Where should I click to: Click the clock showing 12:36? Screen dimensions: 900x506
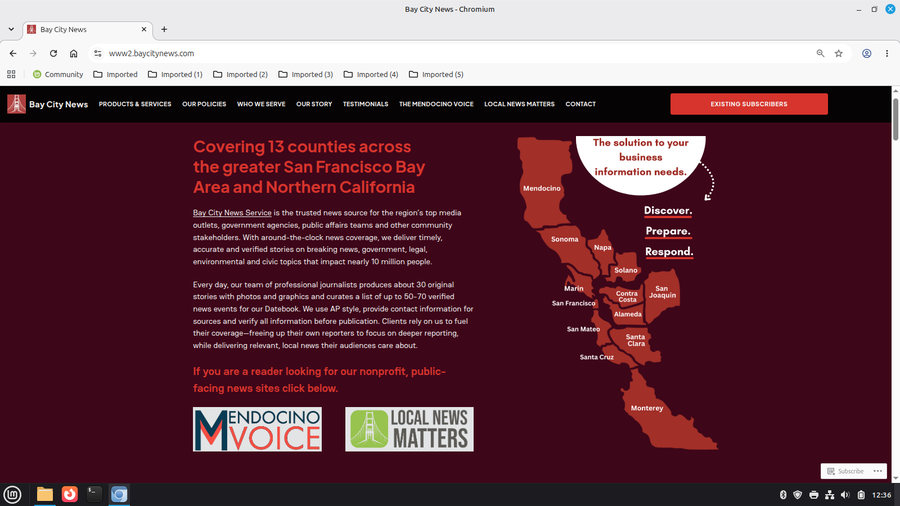click(x=882, y=495)
